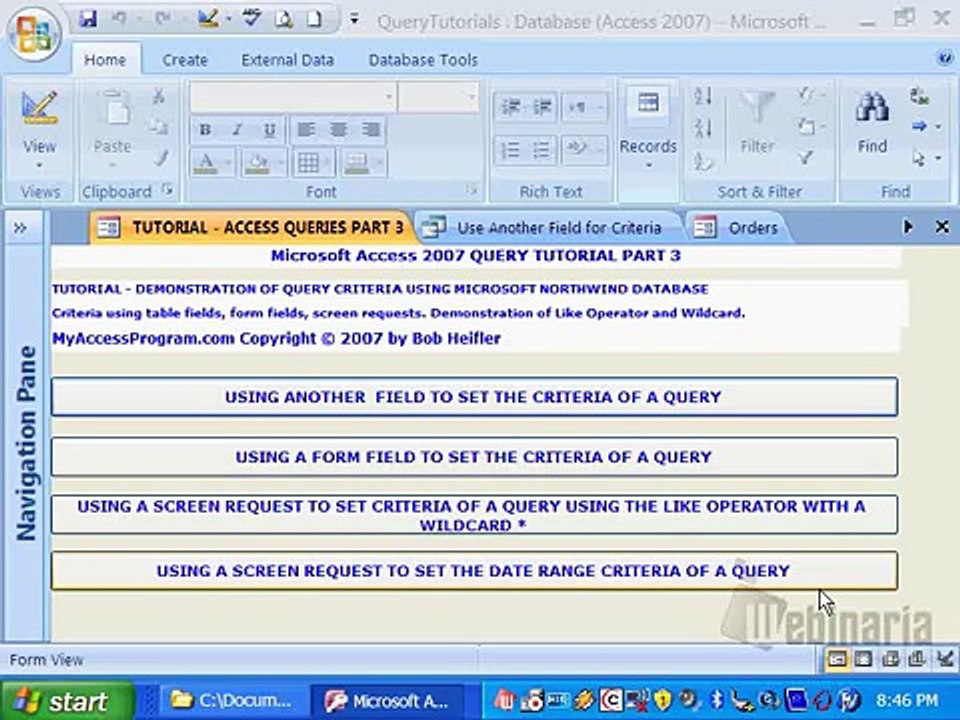
Task: Expand the Navigation Pane with chevrons
Action: pos(20,228)
